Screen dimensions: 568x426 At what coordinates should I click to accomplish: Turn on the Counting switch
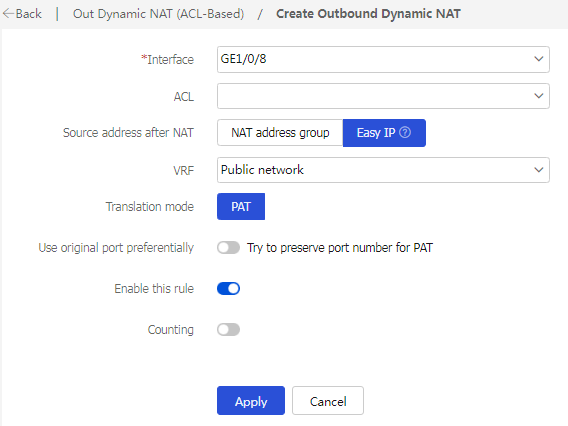229,330
